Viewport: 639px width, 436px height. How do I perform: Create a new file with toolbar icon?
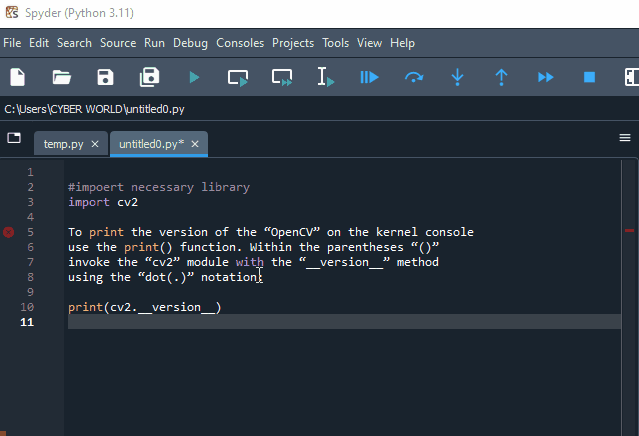[x=18, y=77]
